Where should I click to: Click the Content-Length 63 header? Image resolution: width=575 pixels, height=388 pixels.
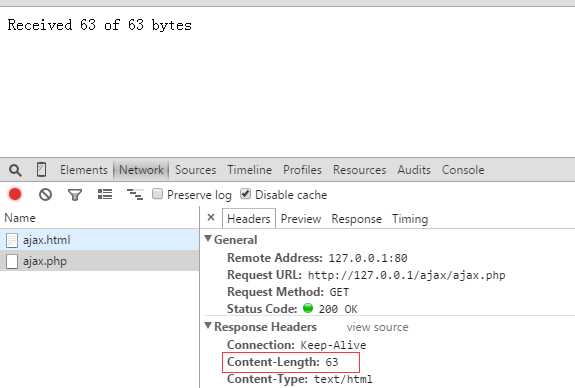coord(282,362)
